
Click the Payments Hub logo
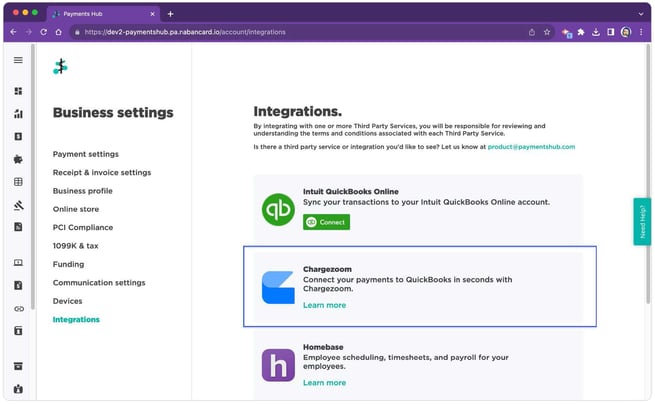coord(61,66)
